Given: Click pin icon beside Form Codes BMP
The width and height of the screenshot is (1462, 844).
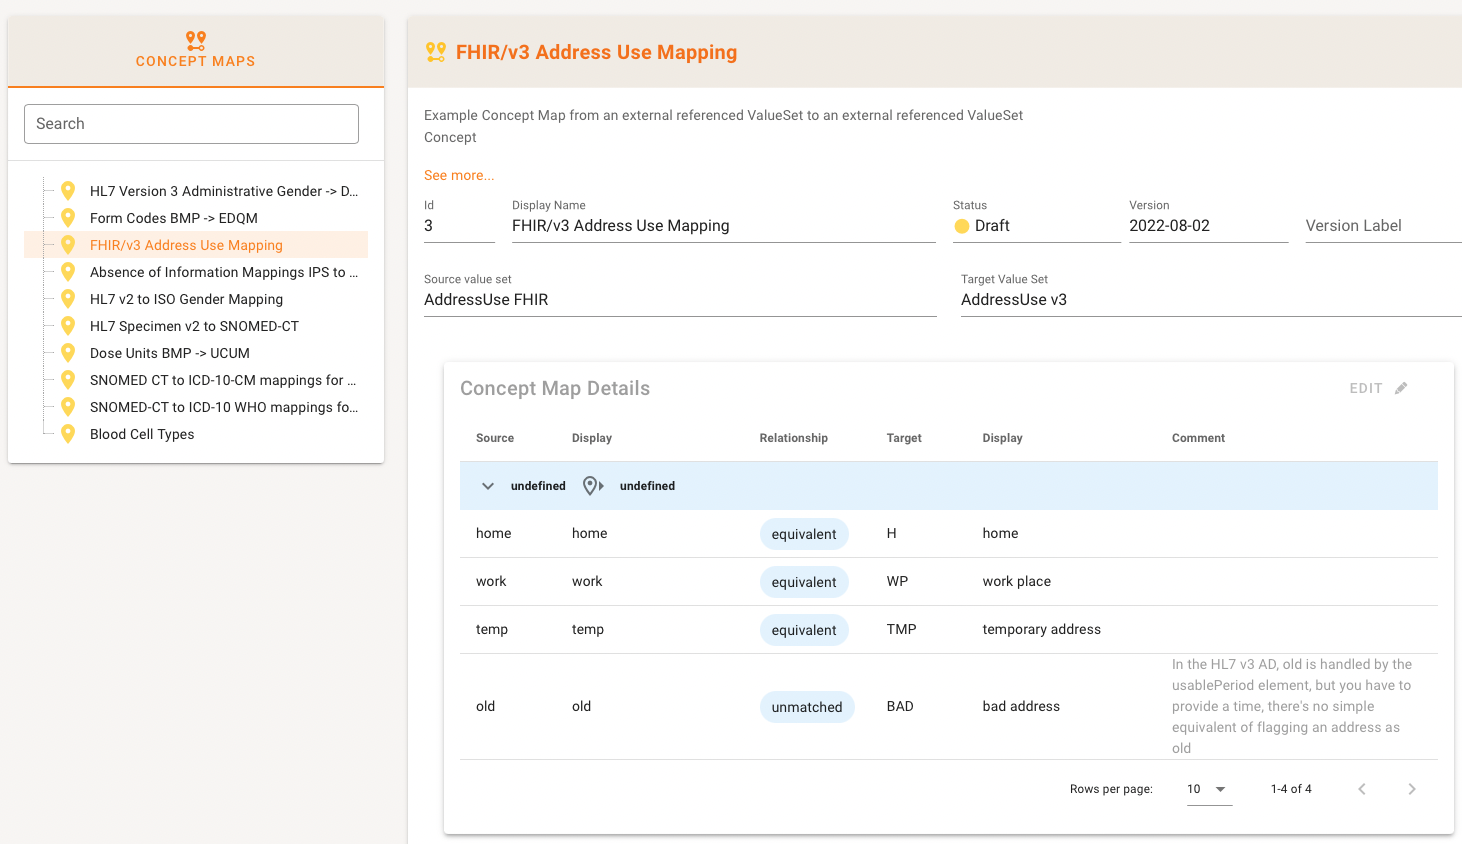Looking at the screenshot, I should pos(68,218).
